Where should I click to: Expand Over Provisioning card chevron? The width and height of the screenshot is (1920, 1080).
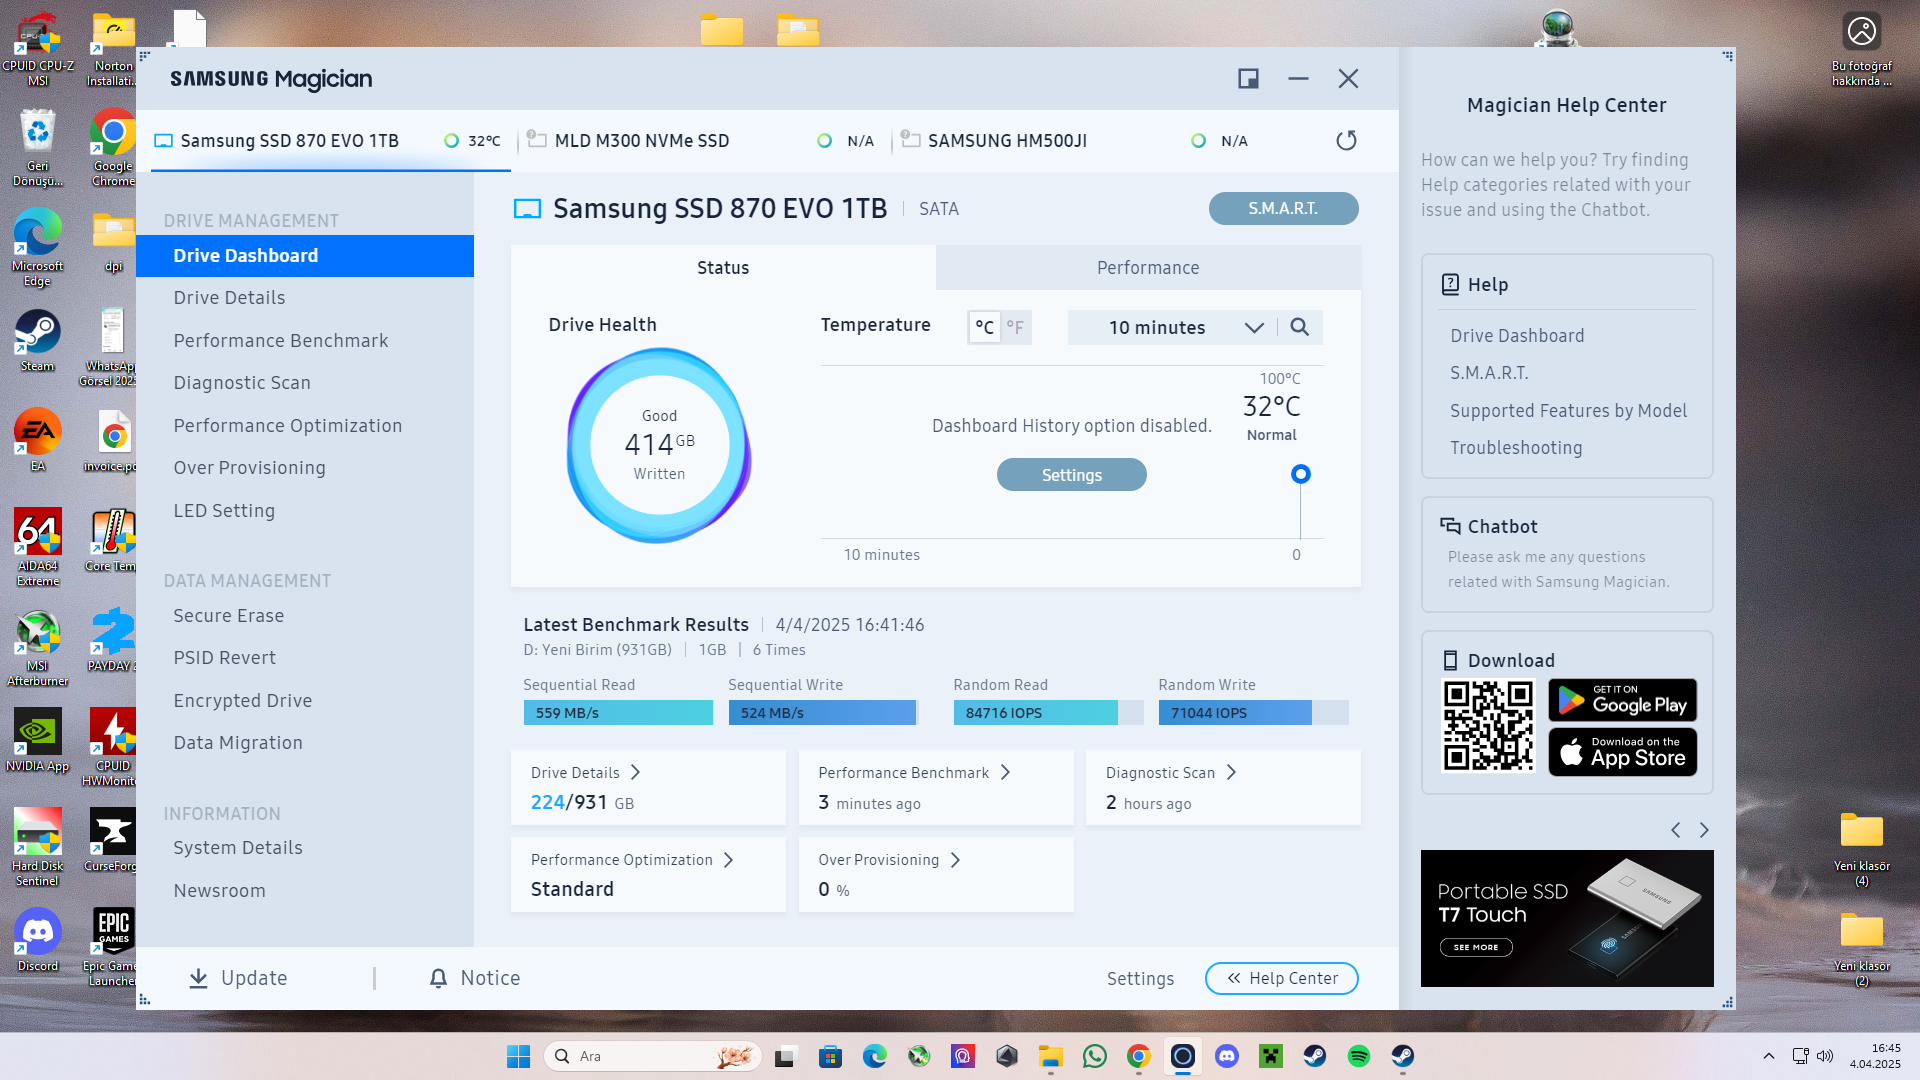point(955,860)
